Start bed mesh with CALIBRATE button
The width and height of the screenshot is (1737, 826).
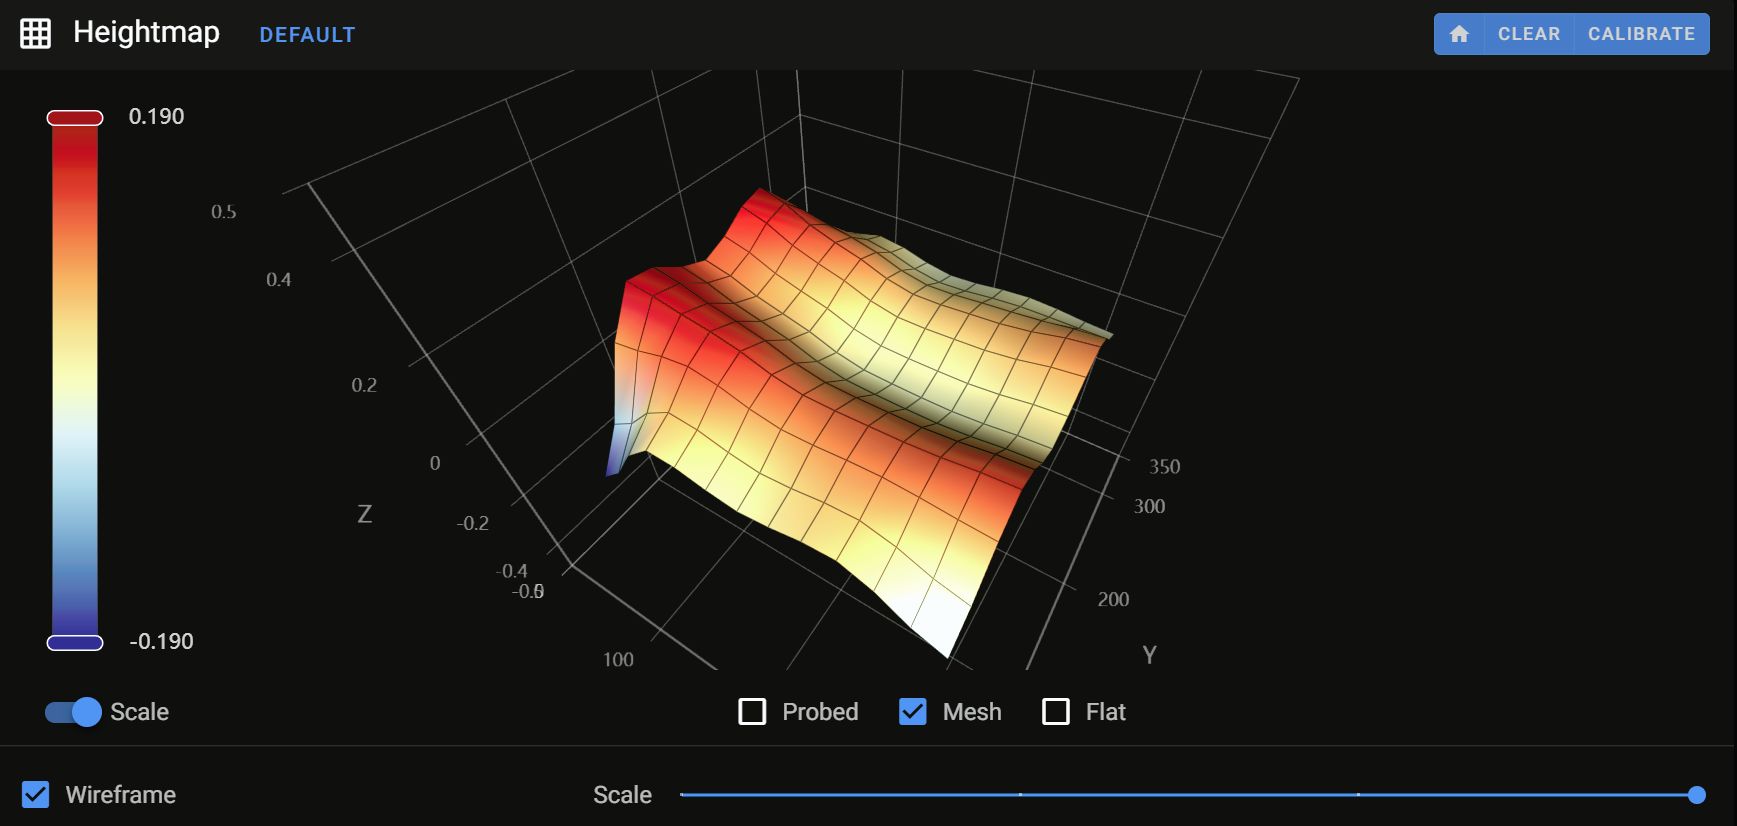pos(1641,34)
